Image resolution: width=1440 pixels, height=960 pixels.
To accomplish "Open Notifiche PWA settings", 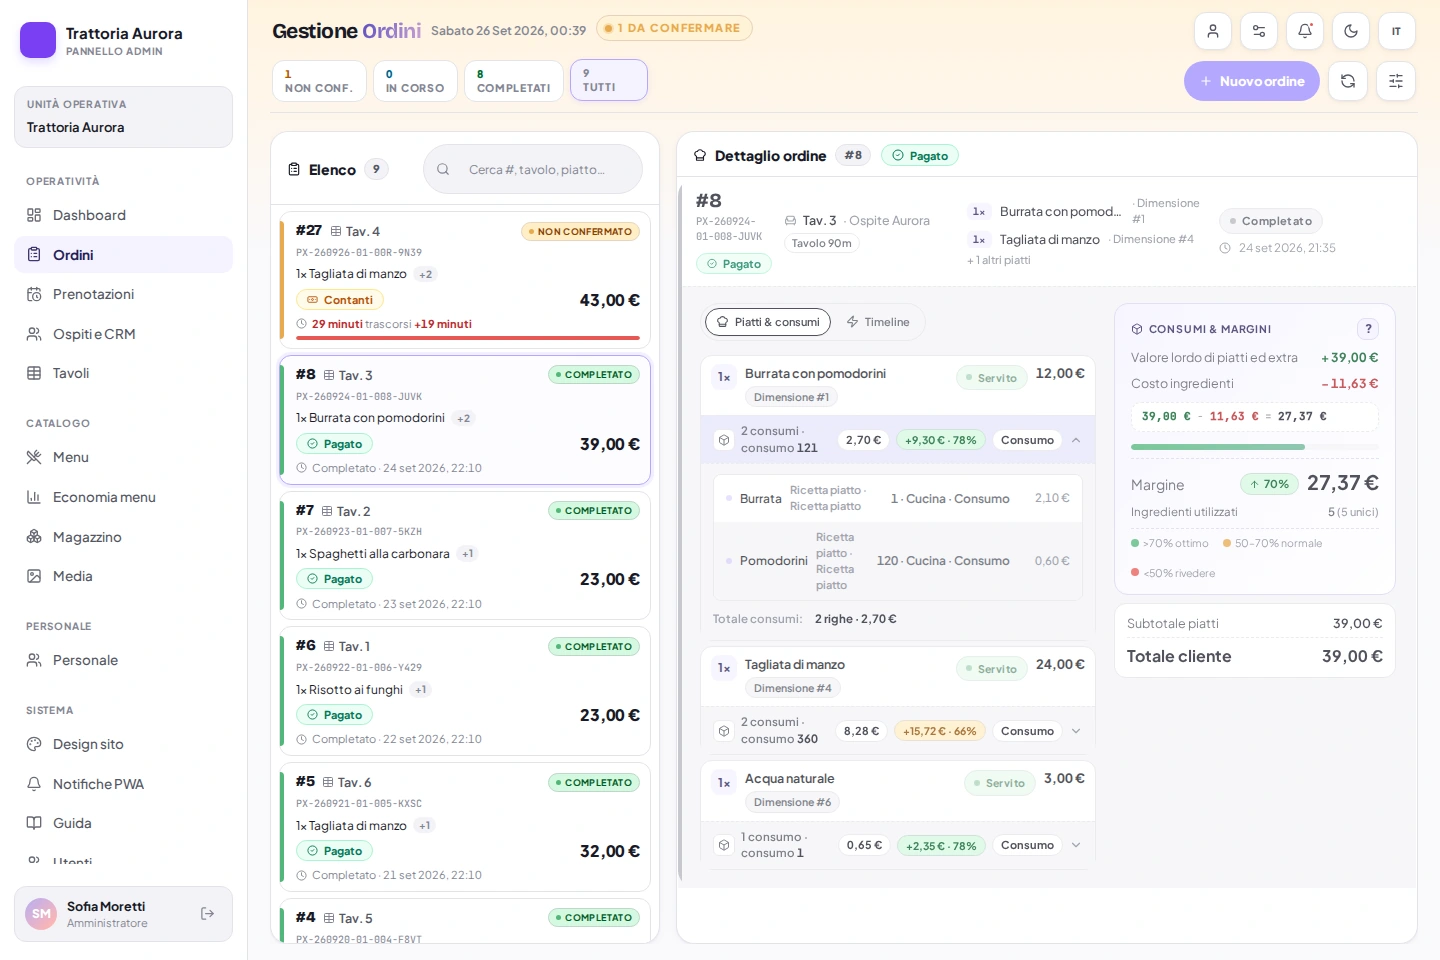I will pyautogui.click(x=123, y=784).
